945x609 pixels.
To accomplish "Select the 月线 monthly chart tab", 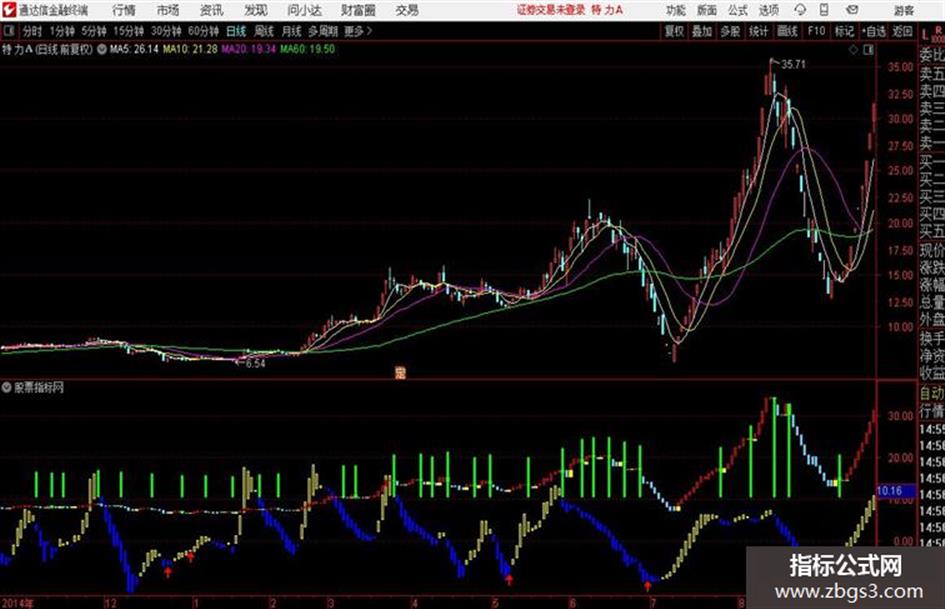I will click(x=292, y=31).
